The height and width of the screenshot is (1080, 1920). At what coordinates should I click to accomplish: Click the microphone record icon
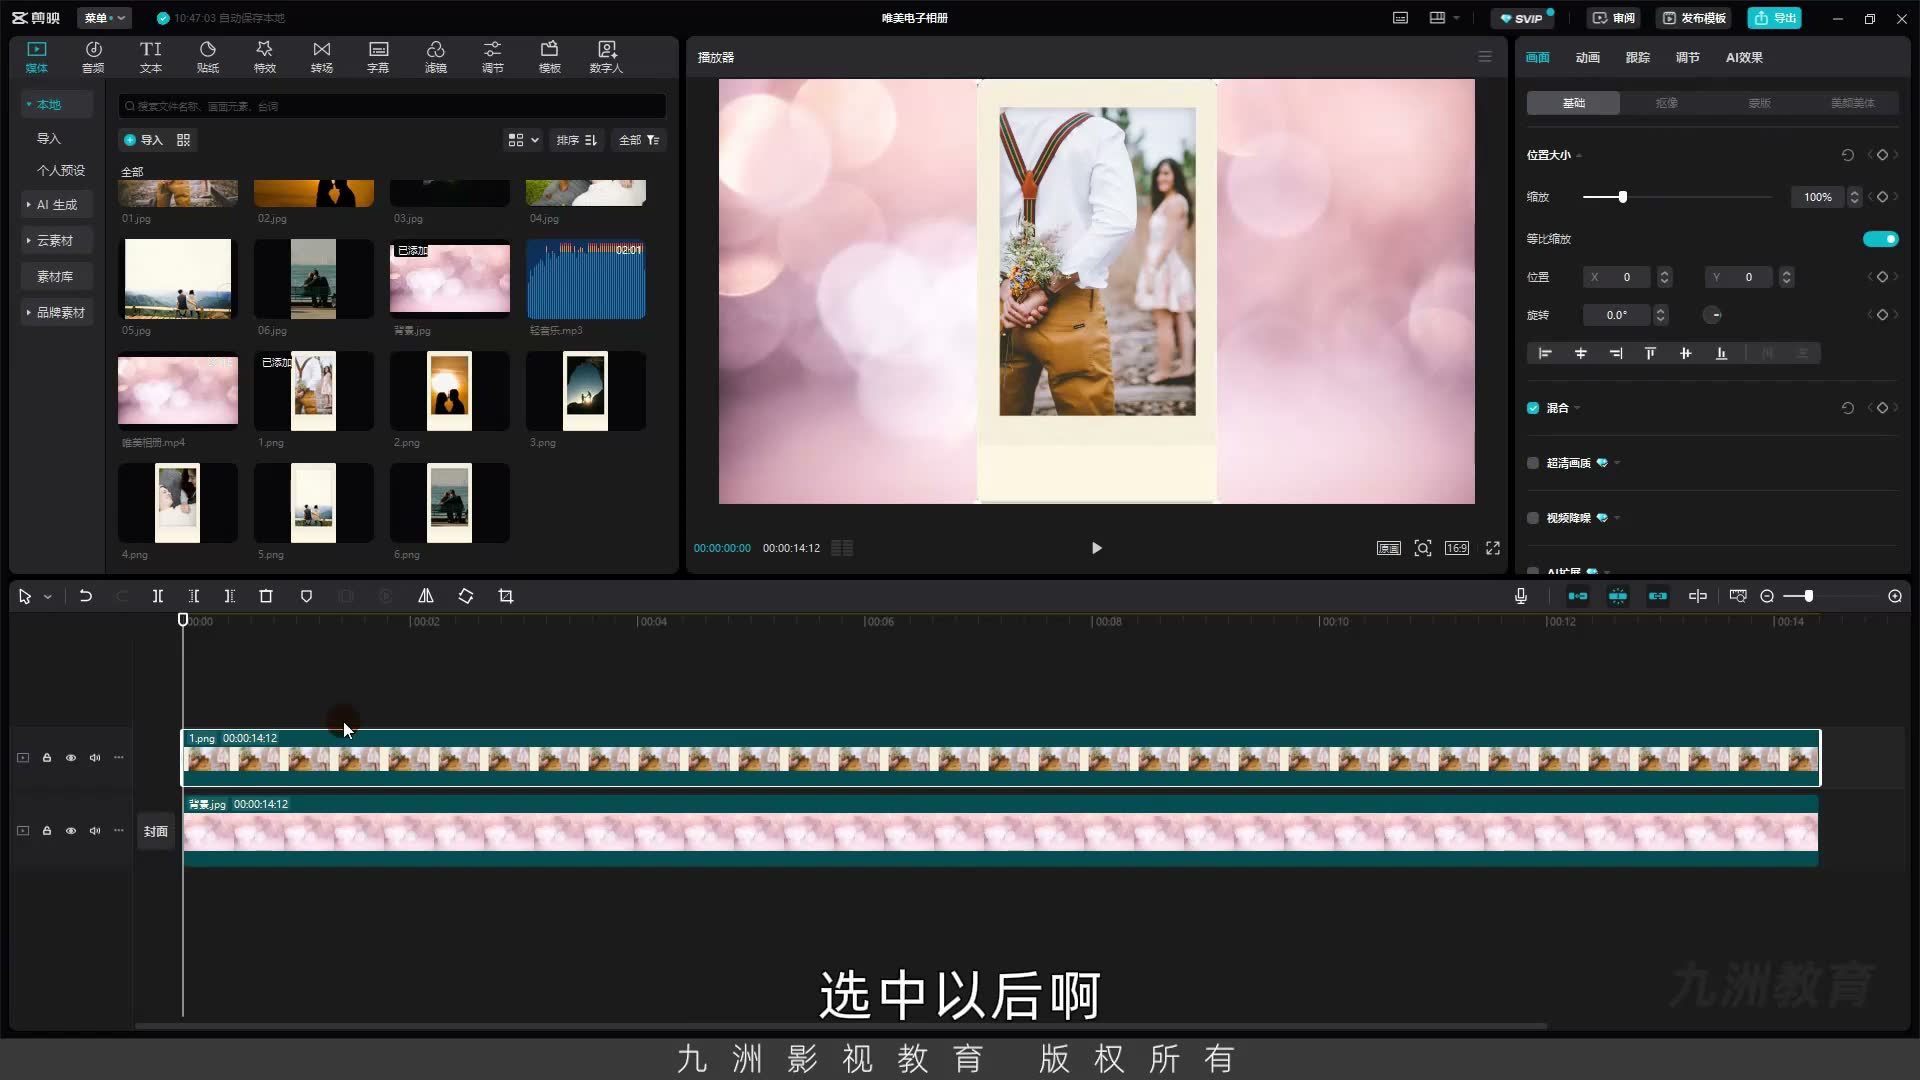1521,596
